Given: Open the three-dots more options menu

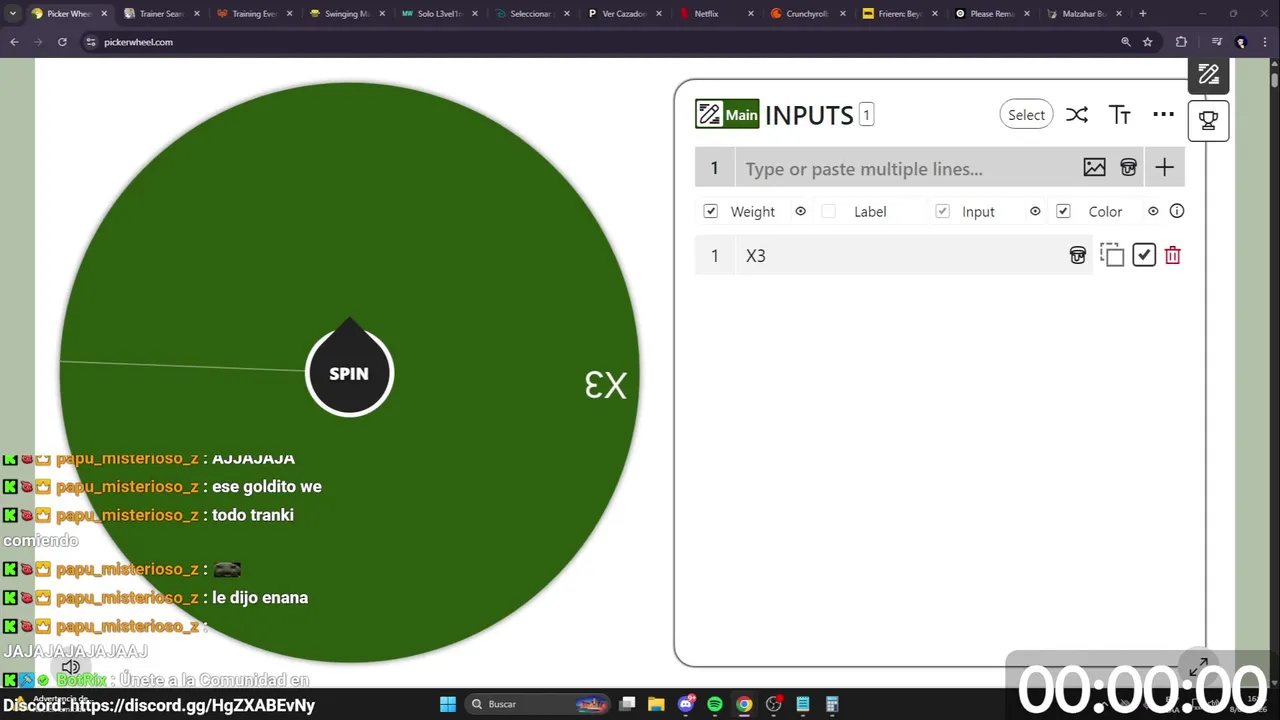Looking at the screenshot, I should pos(1163,115).
